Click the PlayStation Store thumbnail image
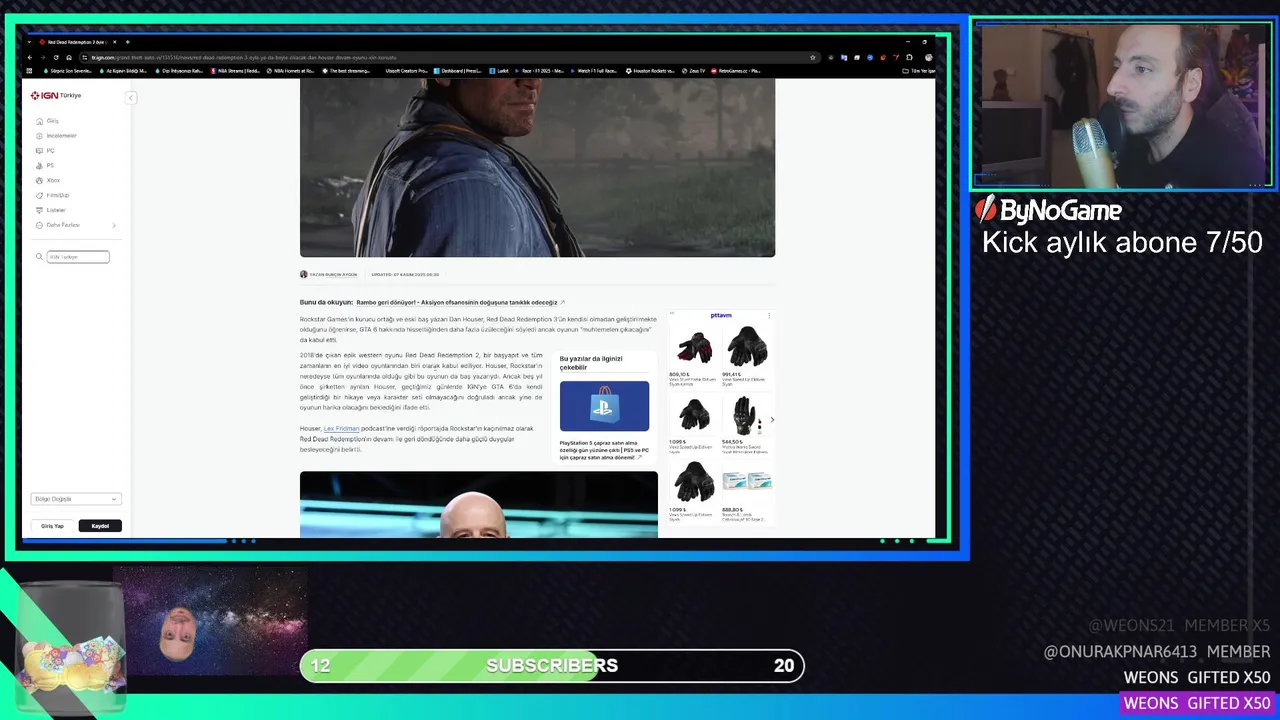The image size is (1280, 720). [604, 406]
